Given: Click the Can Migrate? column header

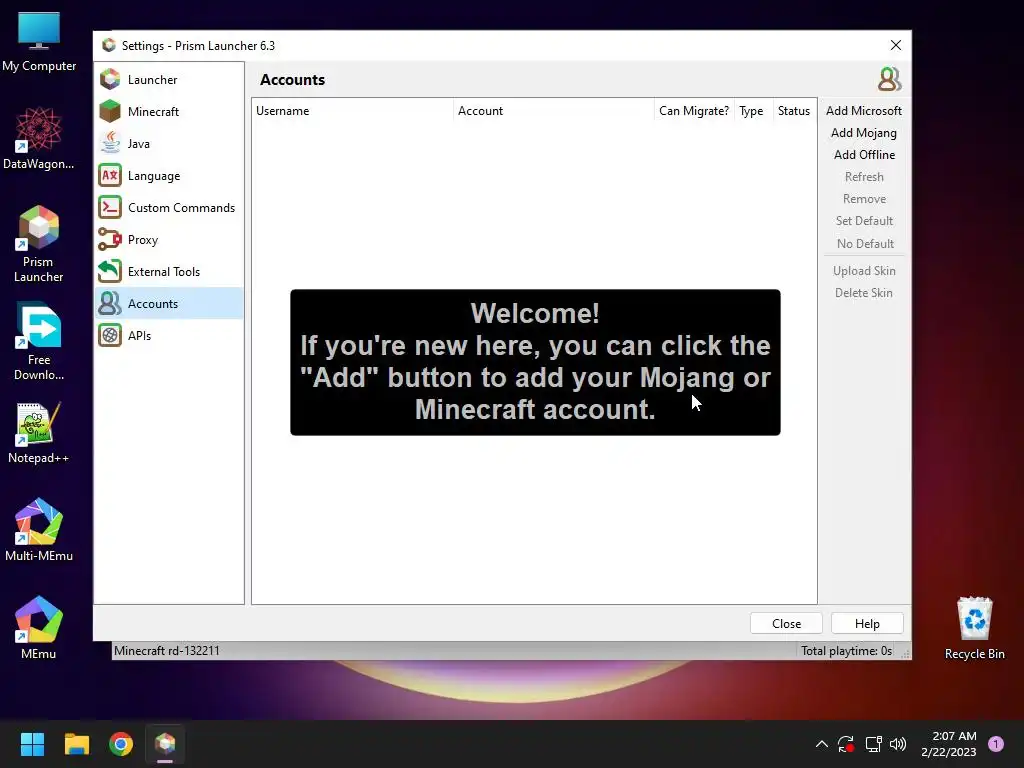Looking at the screenshot, I should point(694,111).
